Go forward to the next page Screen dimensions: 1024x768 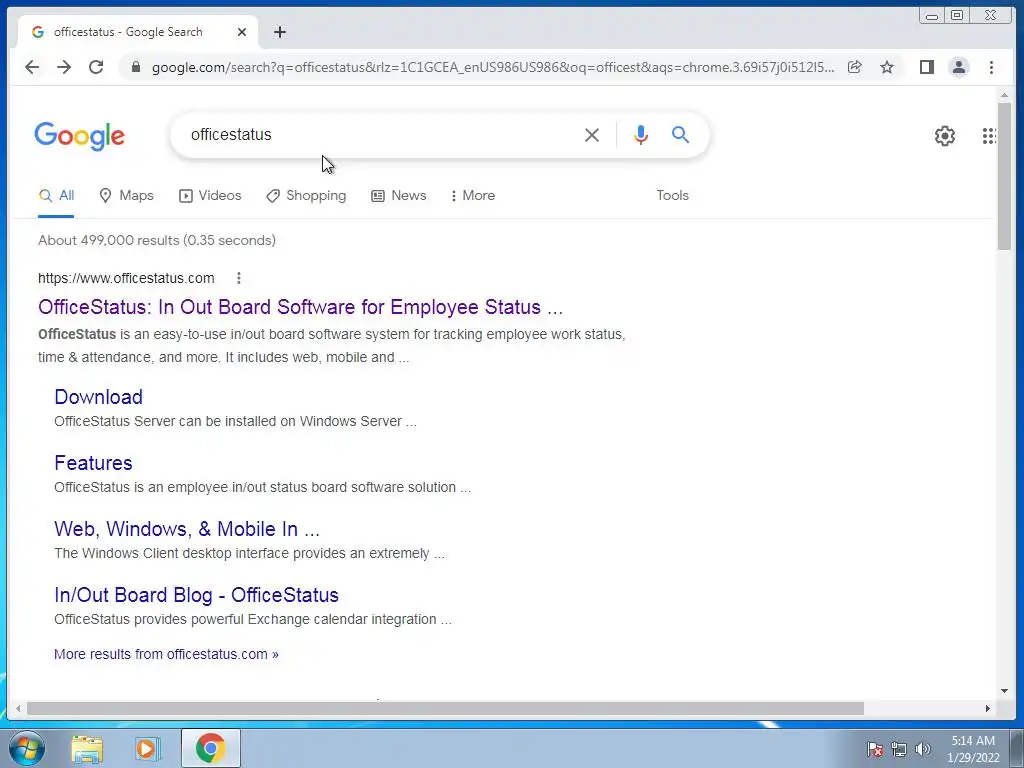click(64, 67)
